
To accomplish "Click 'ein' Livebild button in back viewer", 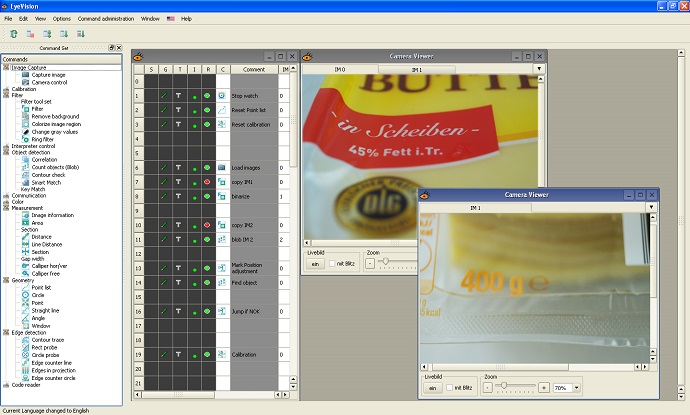I will 315,264.
